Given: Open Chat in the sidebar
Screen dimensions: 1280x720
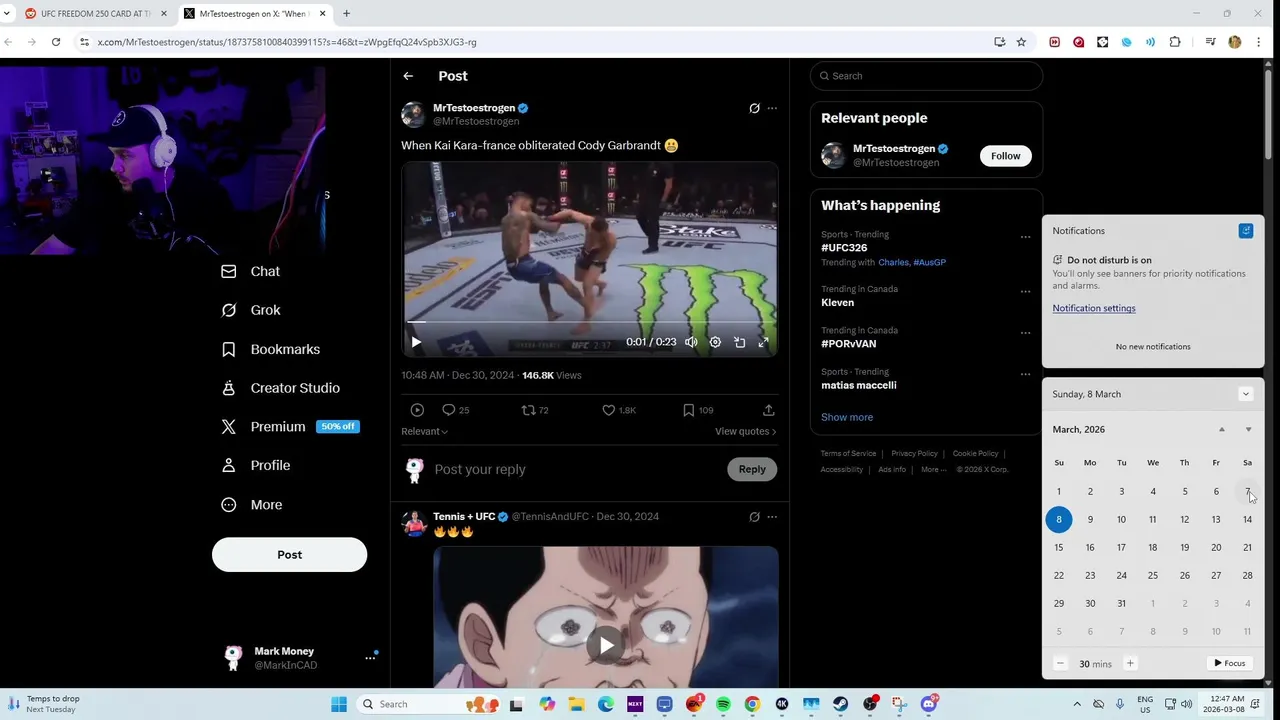Looking at the screenshot, I should coord(251,271).
